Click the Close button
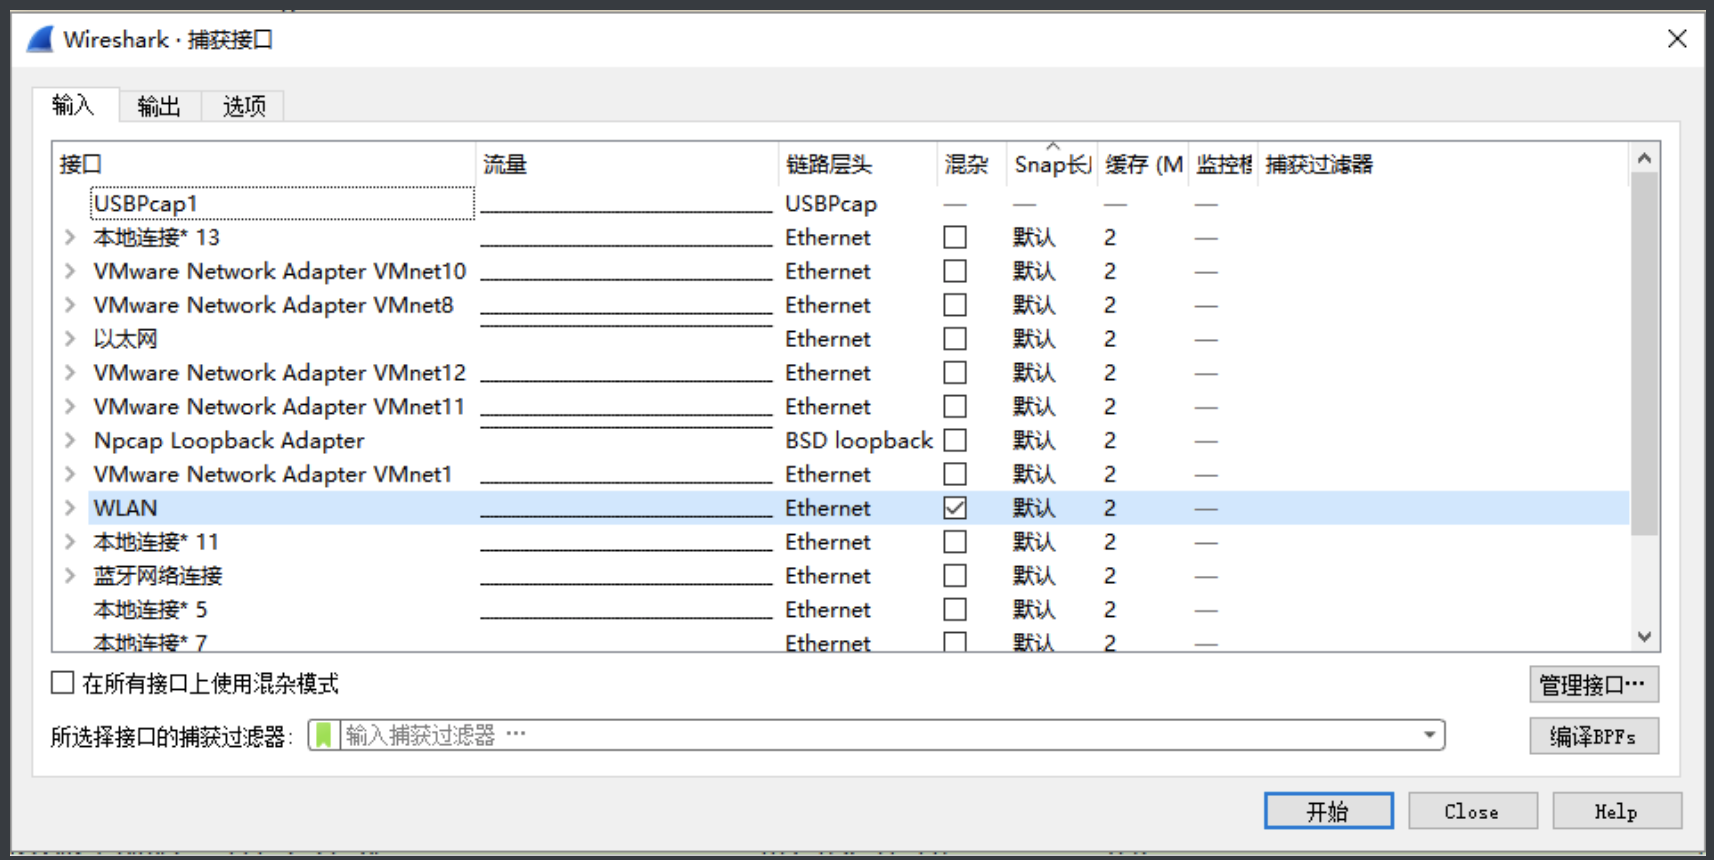The height and width of the screenshot is (860, 1714). click(1472, 811)
